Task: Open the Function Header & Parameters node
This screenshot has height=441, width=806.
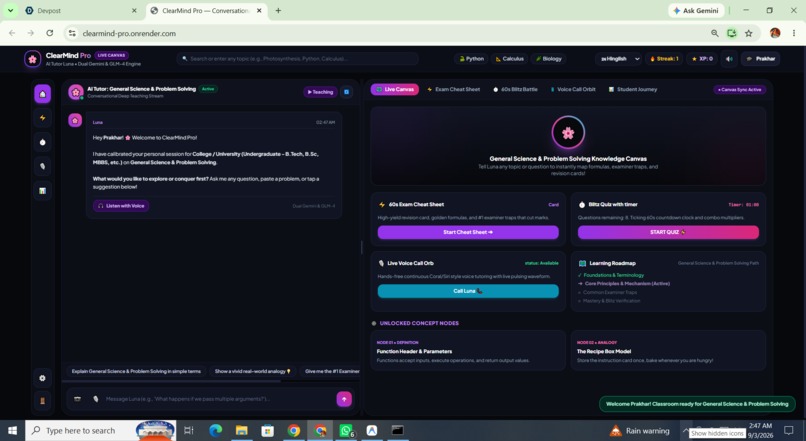Action: pyautogui.click(x=468, y=351)
